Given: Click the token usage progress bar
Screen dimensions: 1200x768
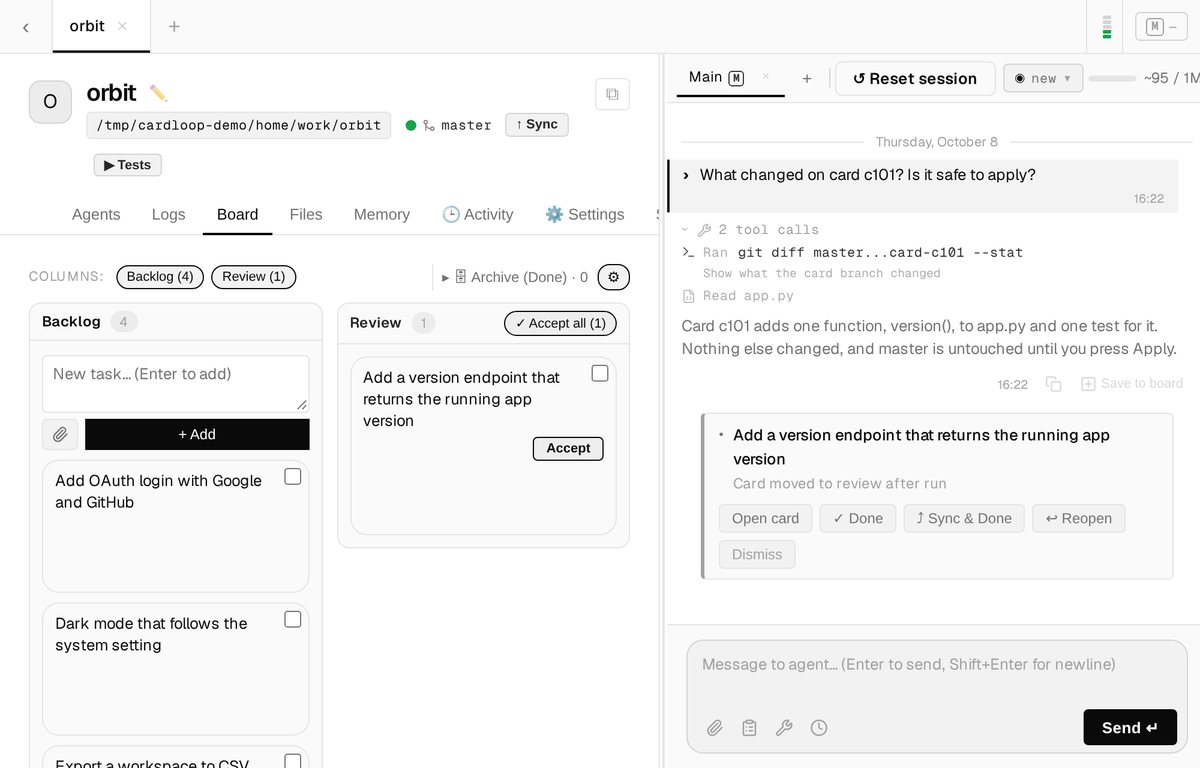Looking at the screenshot, I should pyautogui.click(x=1112, y=78).
